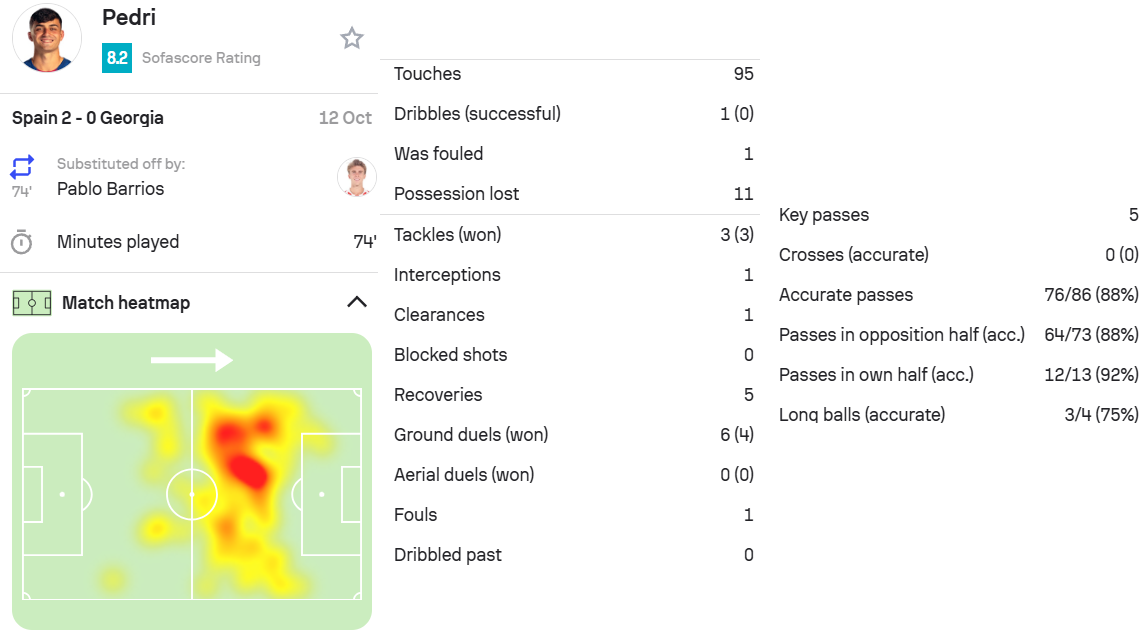Image resolution: width=1143 pixels, height=631 pixels.
Task: Click the substitution arrows icon
Action: (x=22, y=166)
